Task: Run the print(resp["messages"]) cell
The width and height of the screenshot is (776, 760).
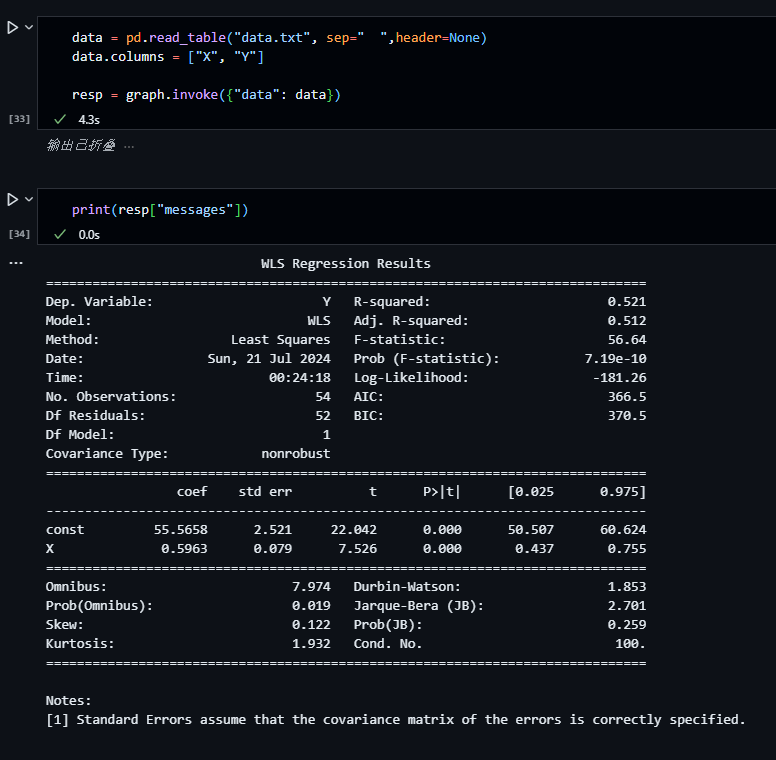Action: (12, 200)
